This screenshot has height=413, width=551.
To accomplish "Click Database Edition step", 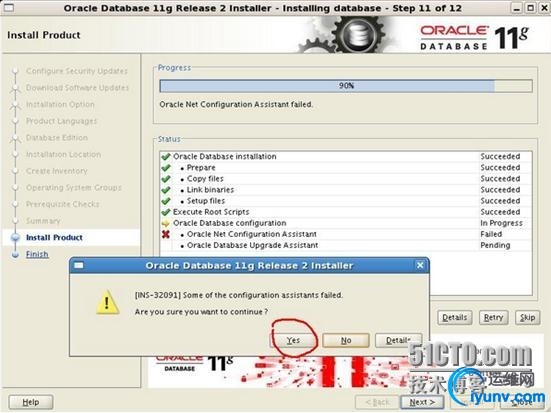I will tap(57, 137).
